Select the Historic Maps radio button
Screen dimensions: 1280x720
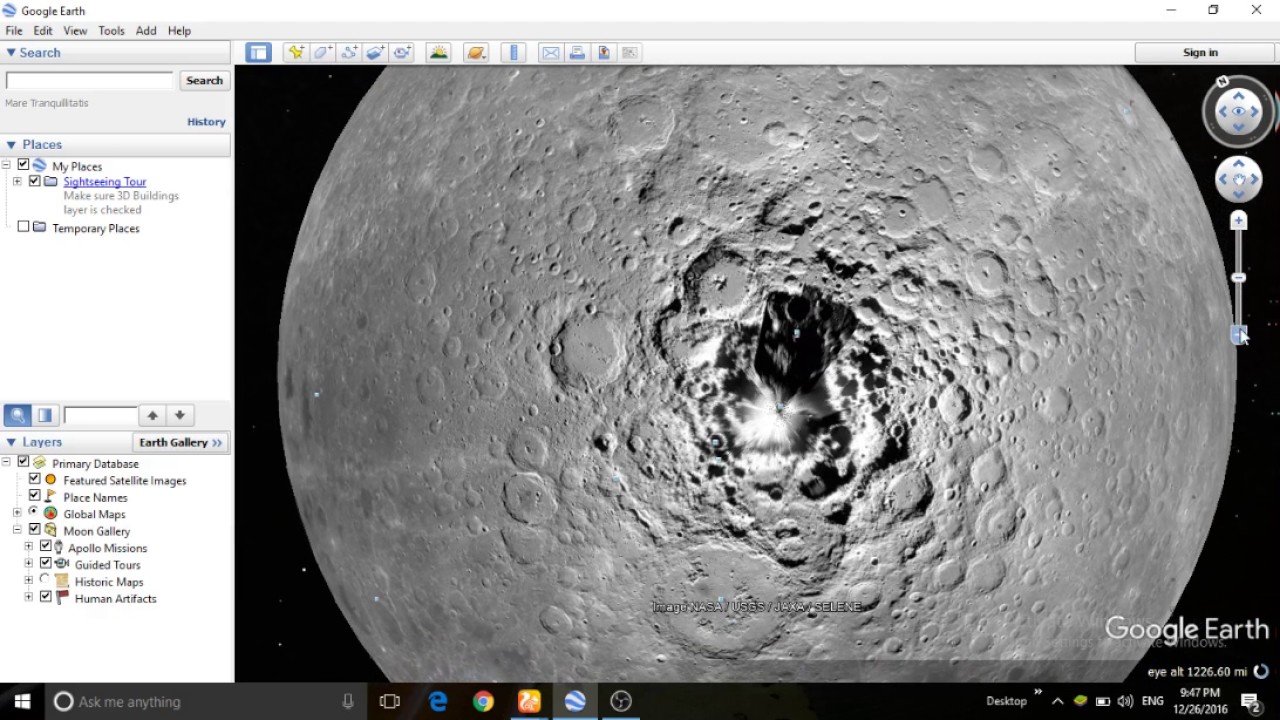tap(45, 581)
